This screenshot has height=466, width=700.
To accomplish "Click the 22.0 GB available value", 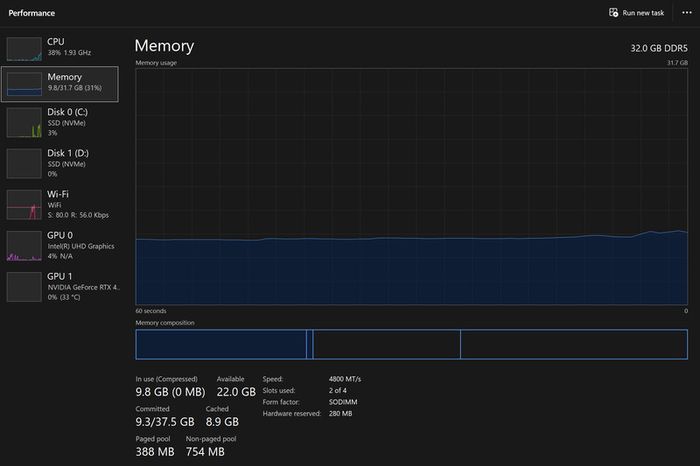I will [x=236, y=392].
